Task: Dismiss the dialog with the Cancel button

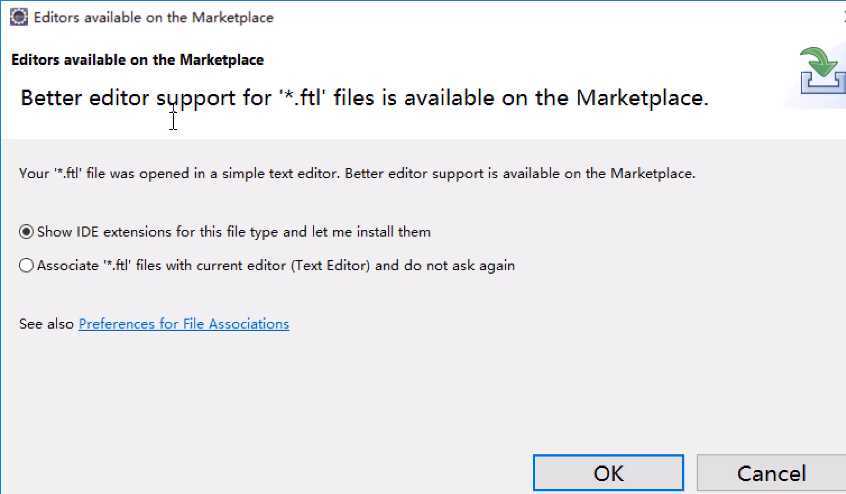Action: pos(772,473)
